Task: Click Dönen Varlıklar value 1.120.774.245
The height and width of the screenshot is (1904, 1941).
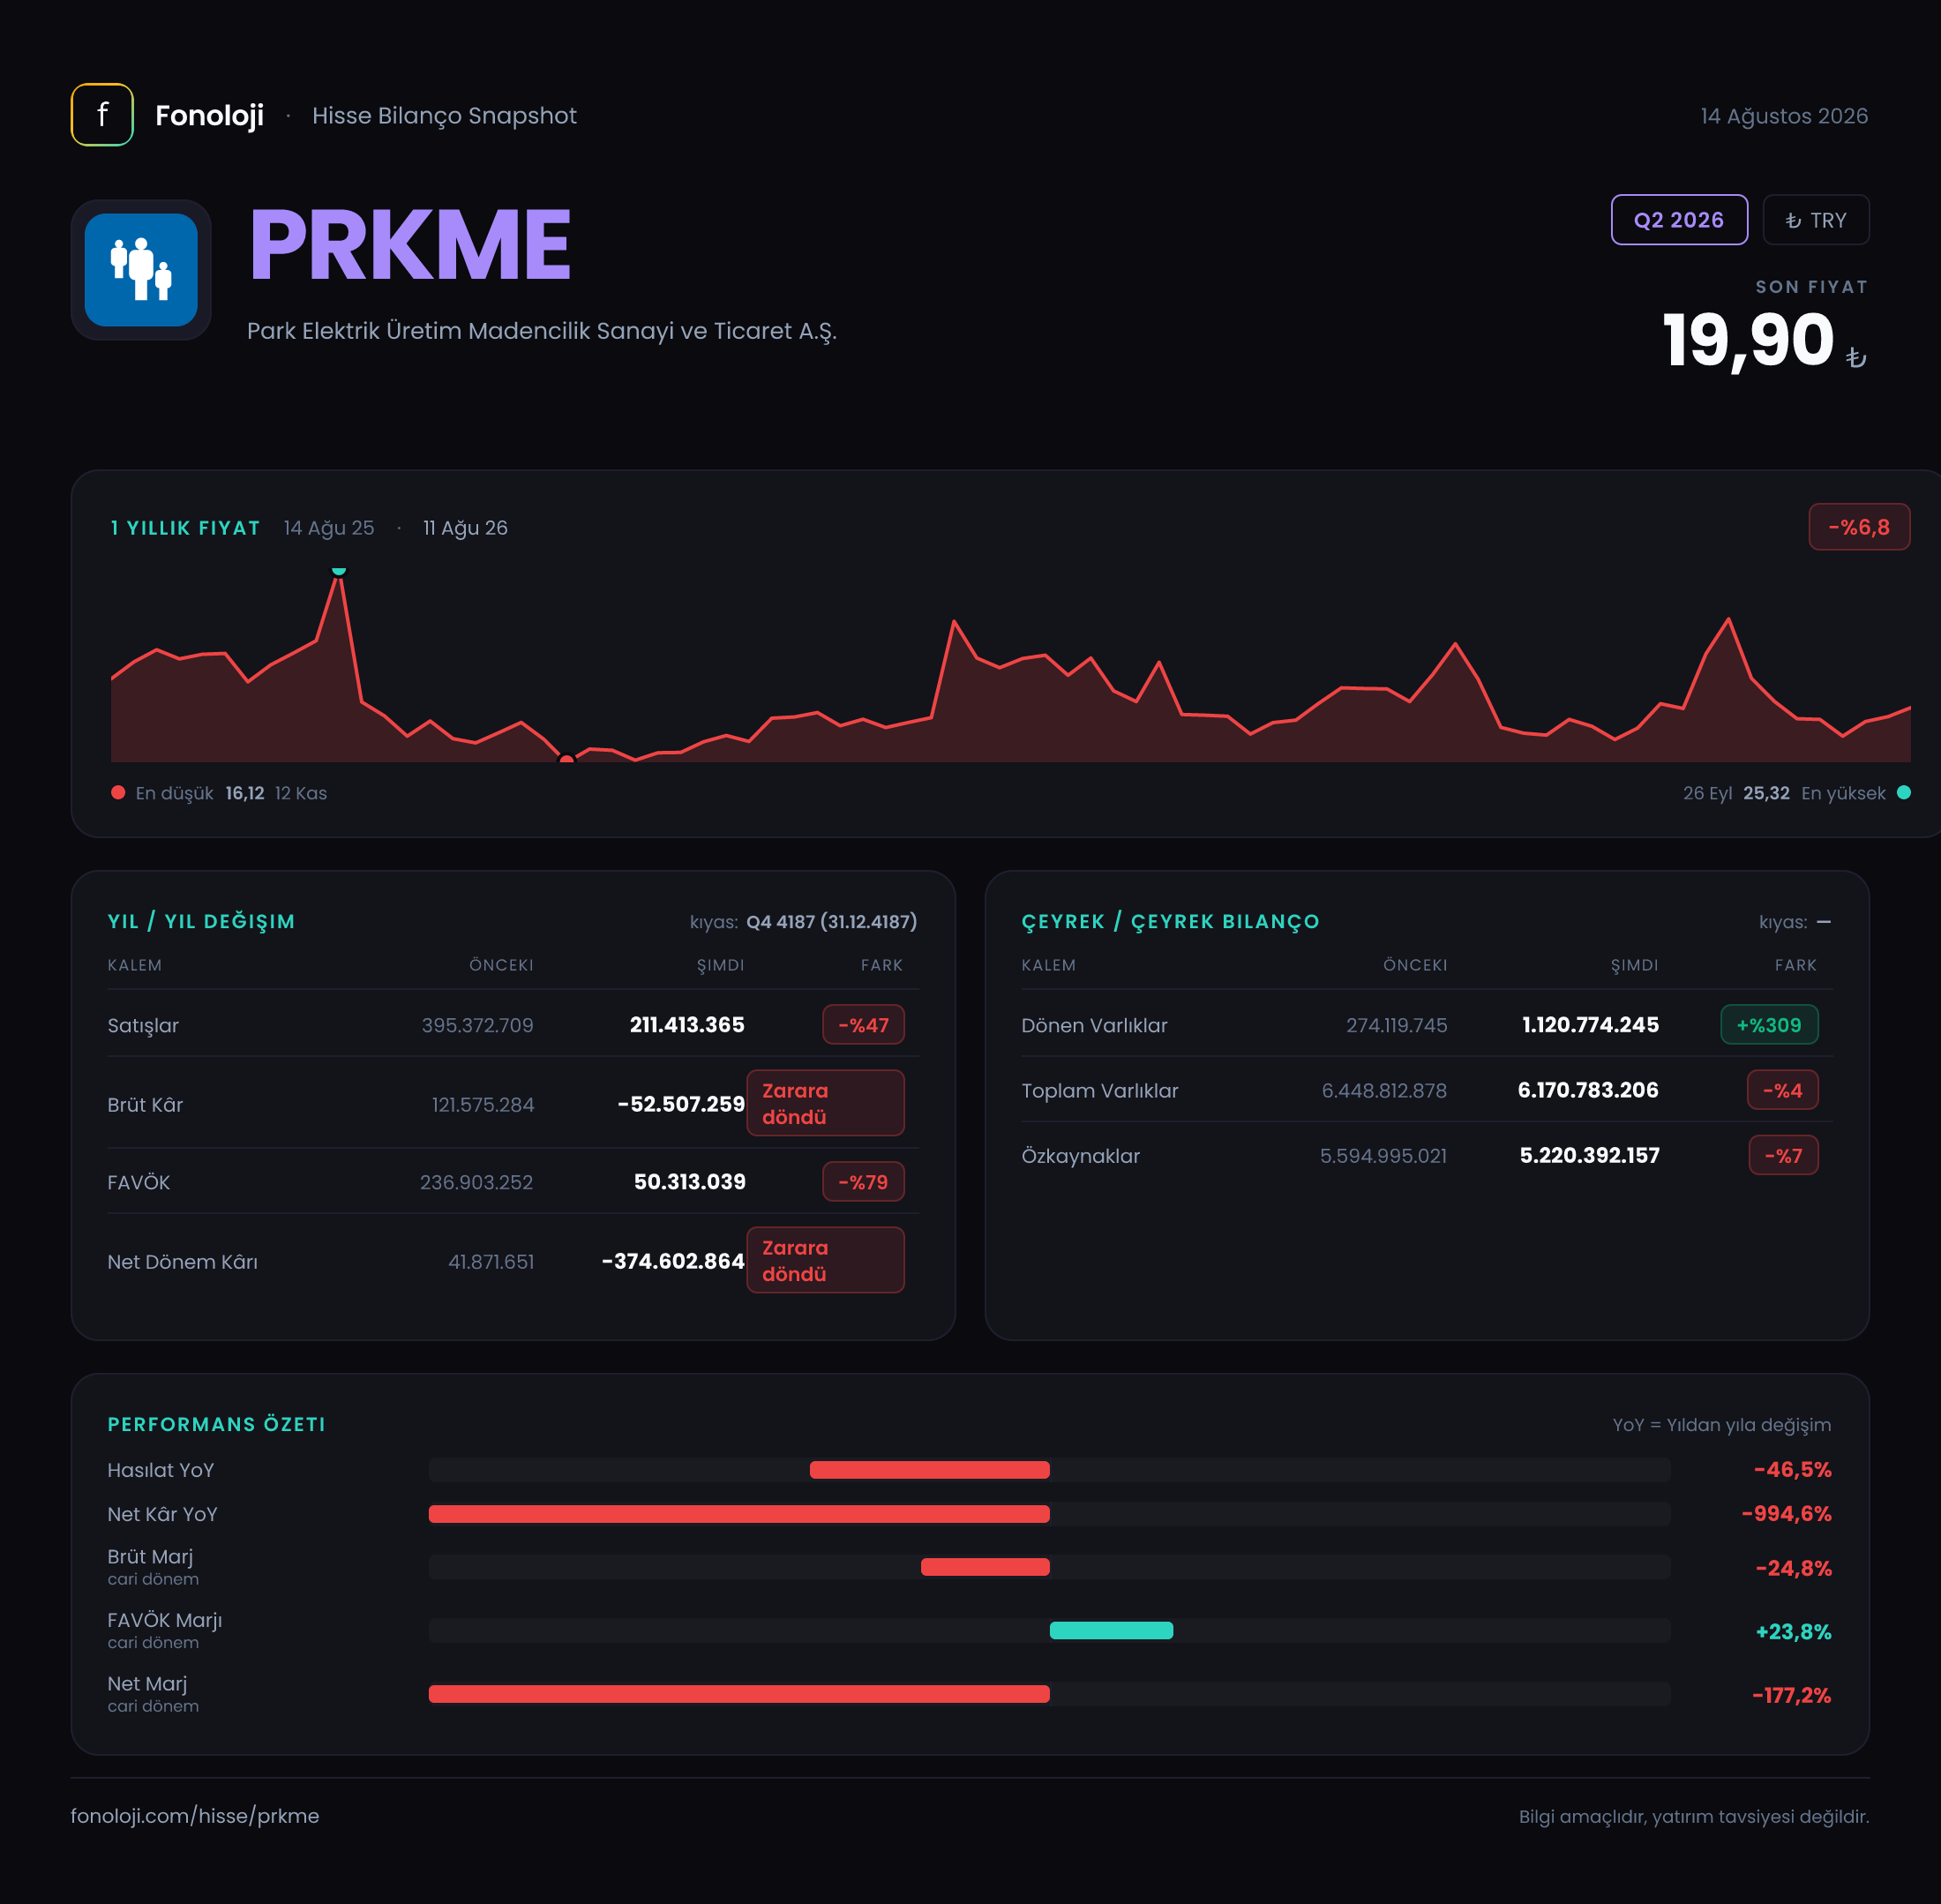Action: [x=1590, y=1025]
